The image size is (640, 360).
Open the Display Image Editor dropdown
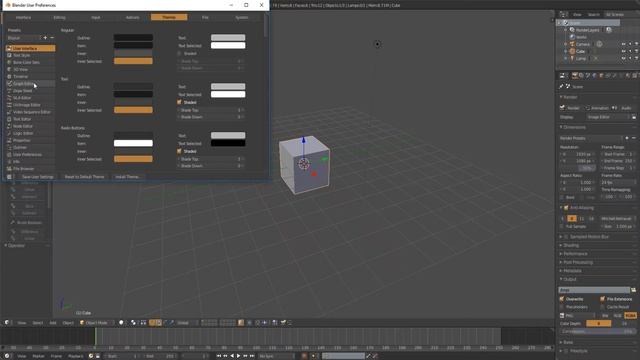pyautogui.click(x=608, y=117)
